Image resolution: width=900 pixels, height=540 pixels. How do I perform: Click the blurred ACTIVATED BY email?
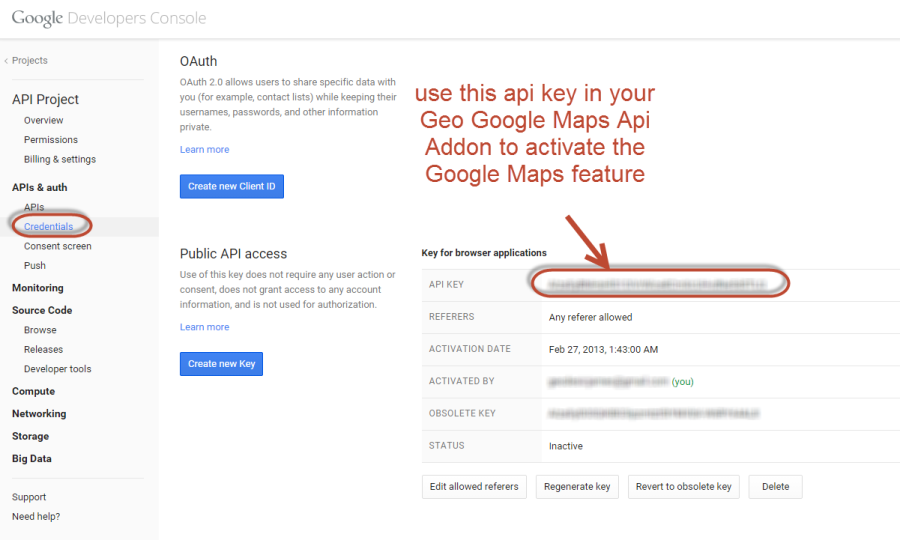(608, 381)
